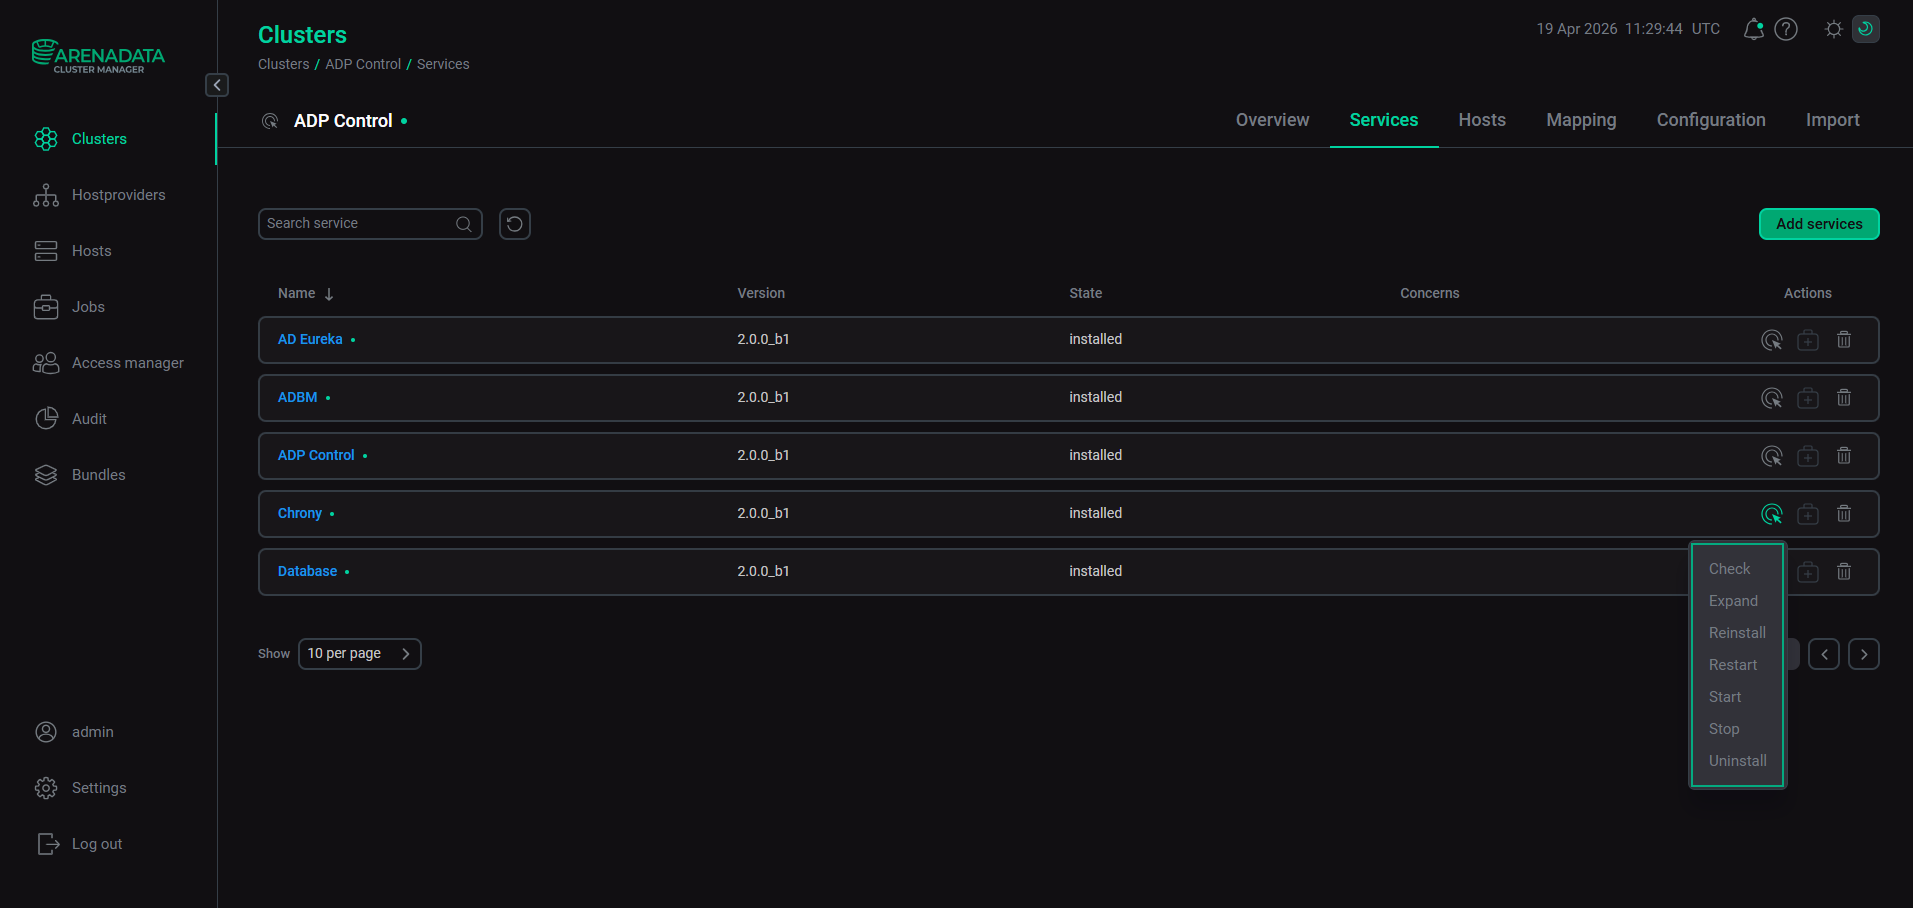Open the notifications bell
The image size is (1913, 908).
coord(1753,29)
